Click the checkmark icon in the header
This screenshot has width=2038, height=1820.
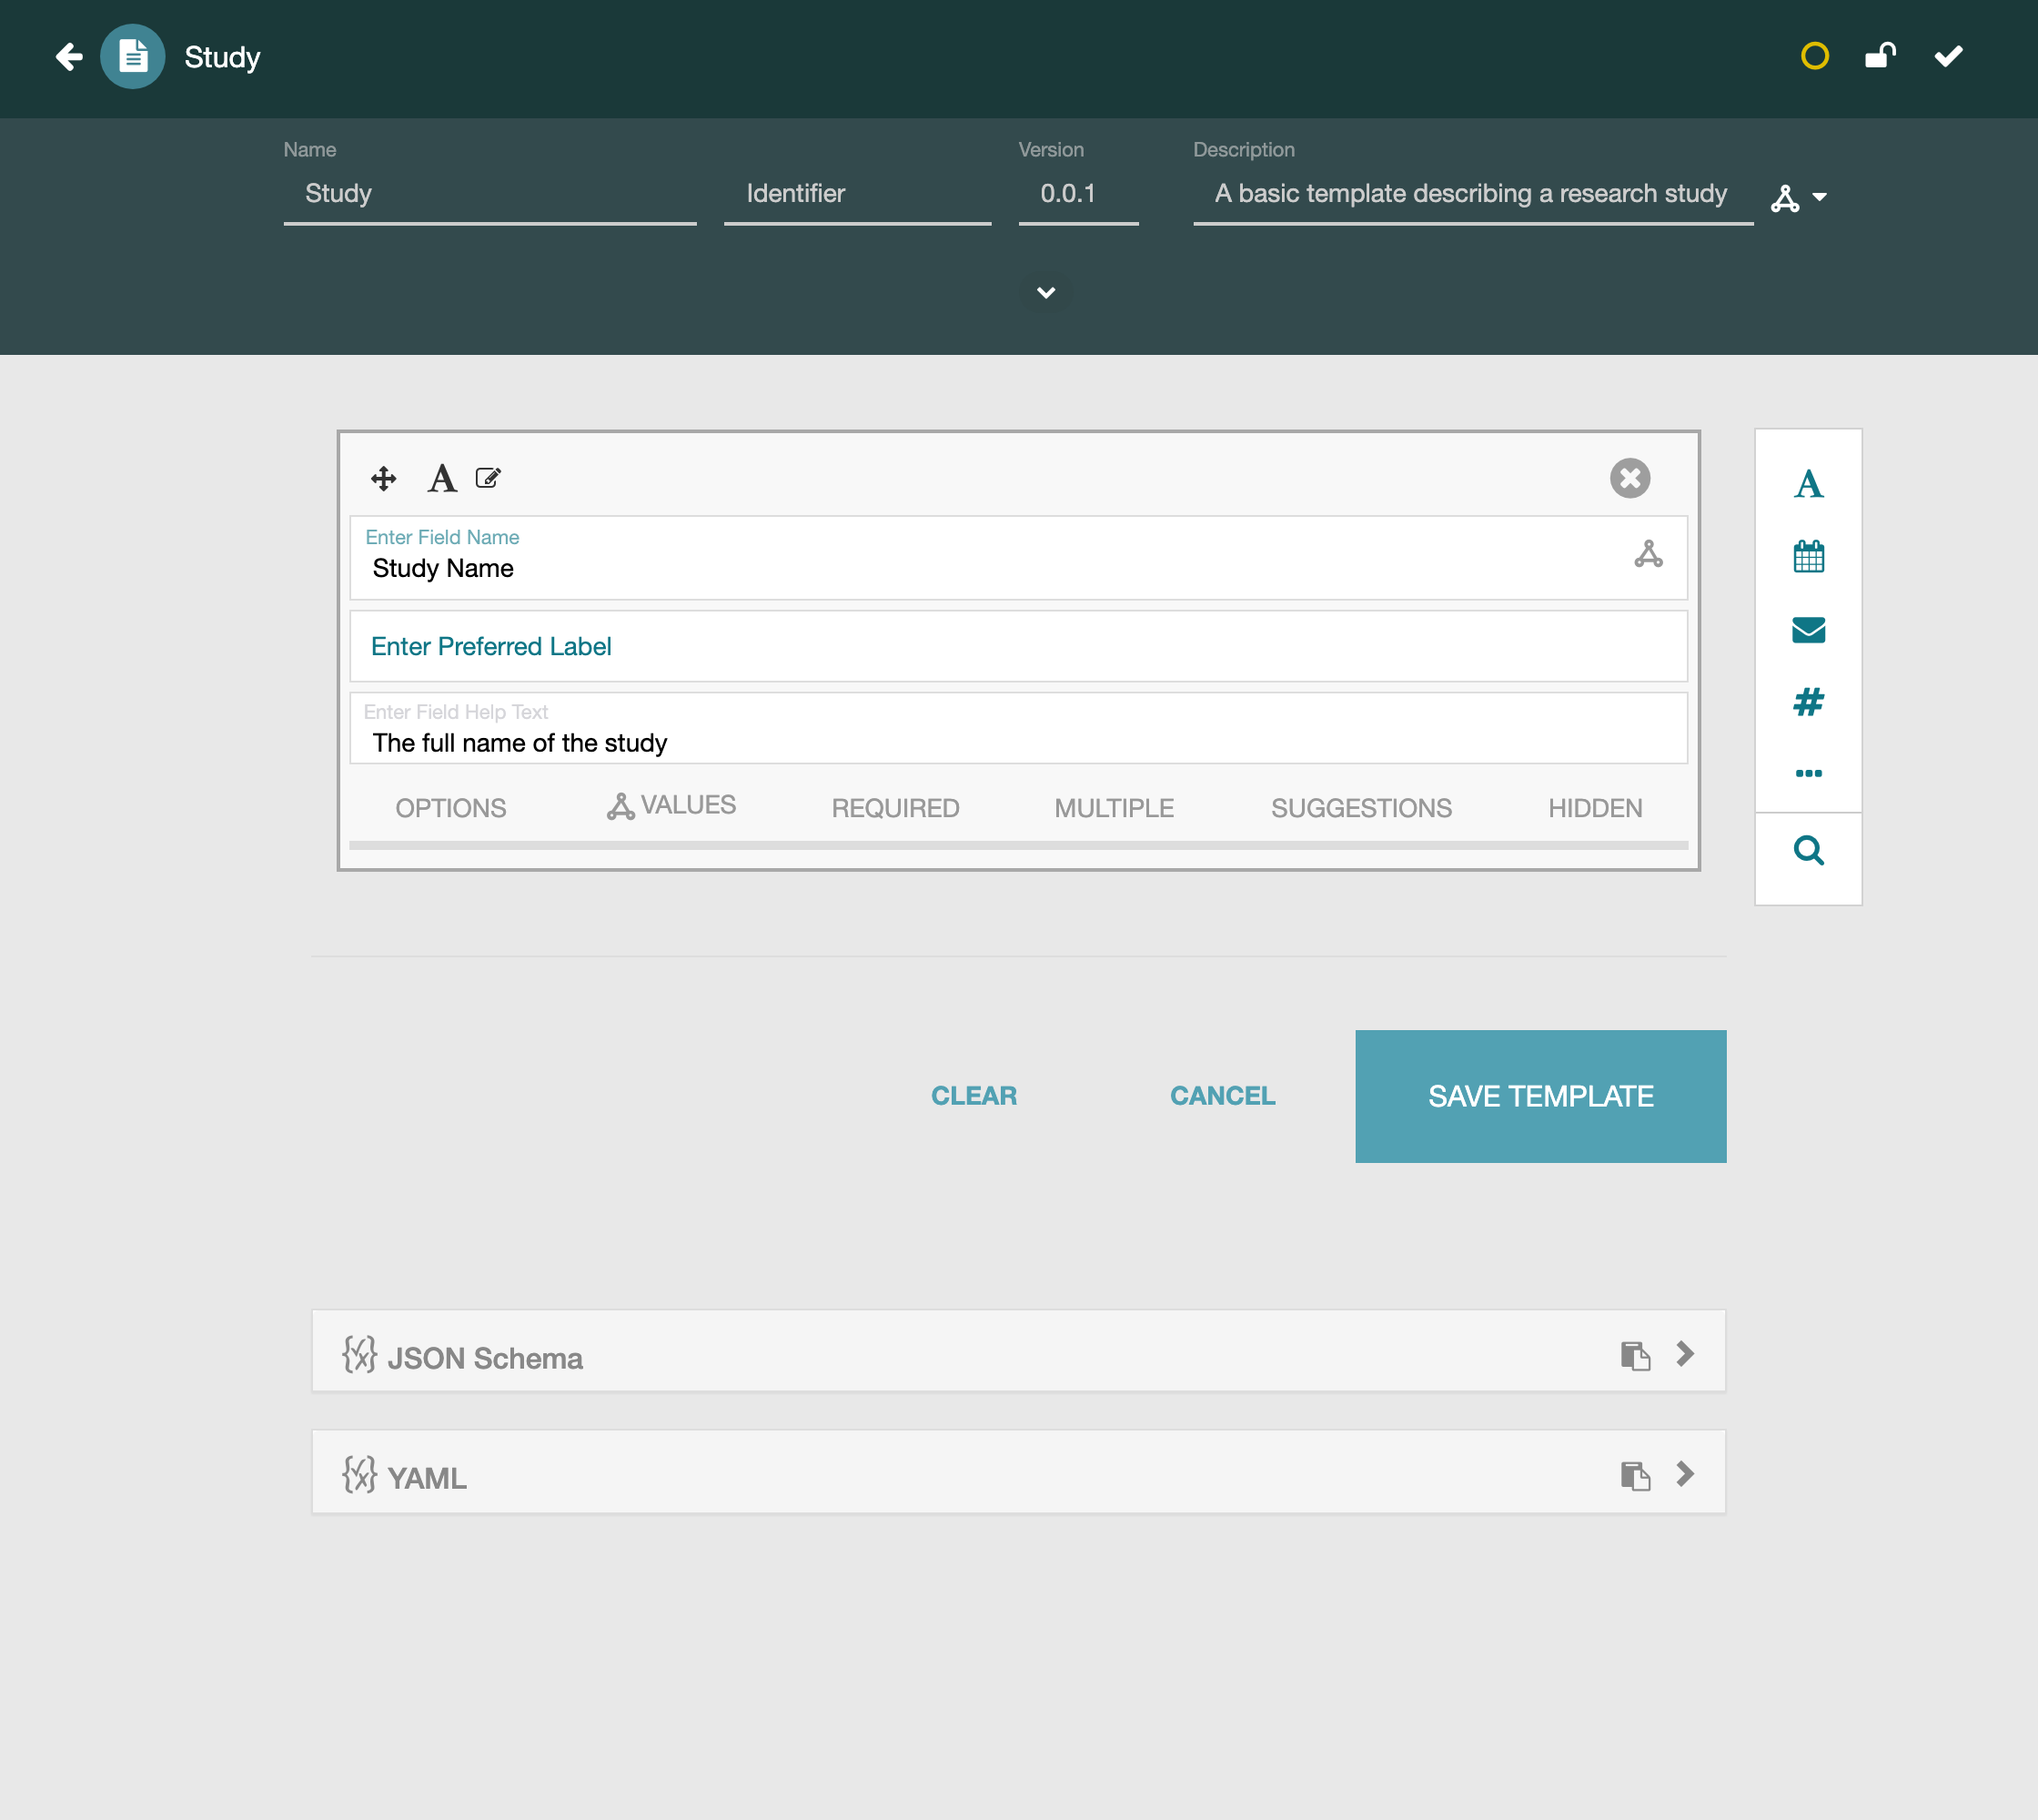1948,56
